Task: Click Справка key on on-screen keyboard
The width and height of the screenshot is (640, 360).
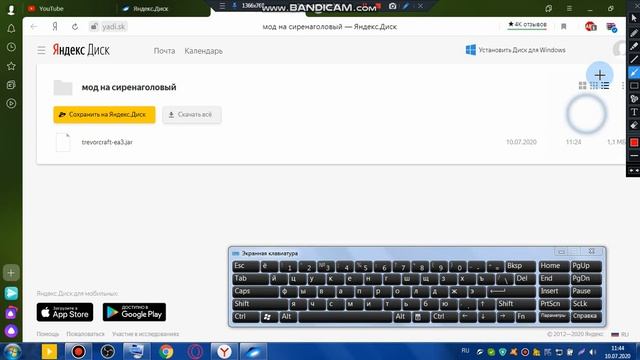Action: click(x=586, y=317)
